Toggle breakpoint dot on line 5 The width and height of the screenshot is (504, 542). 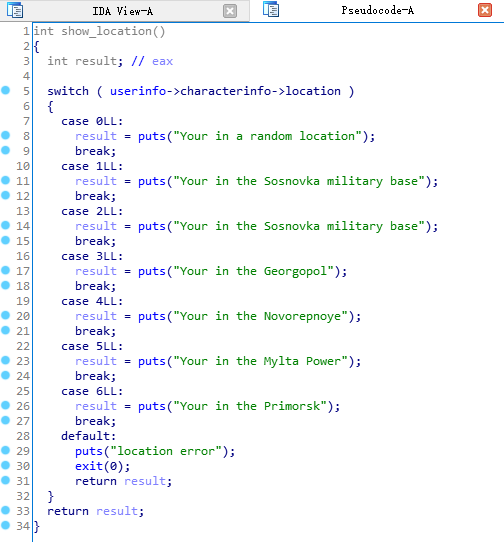tap(6, 91)
